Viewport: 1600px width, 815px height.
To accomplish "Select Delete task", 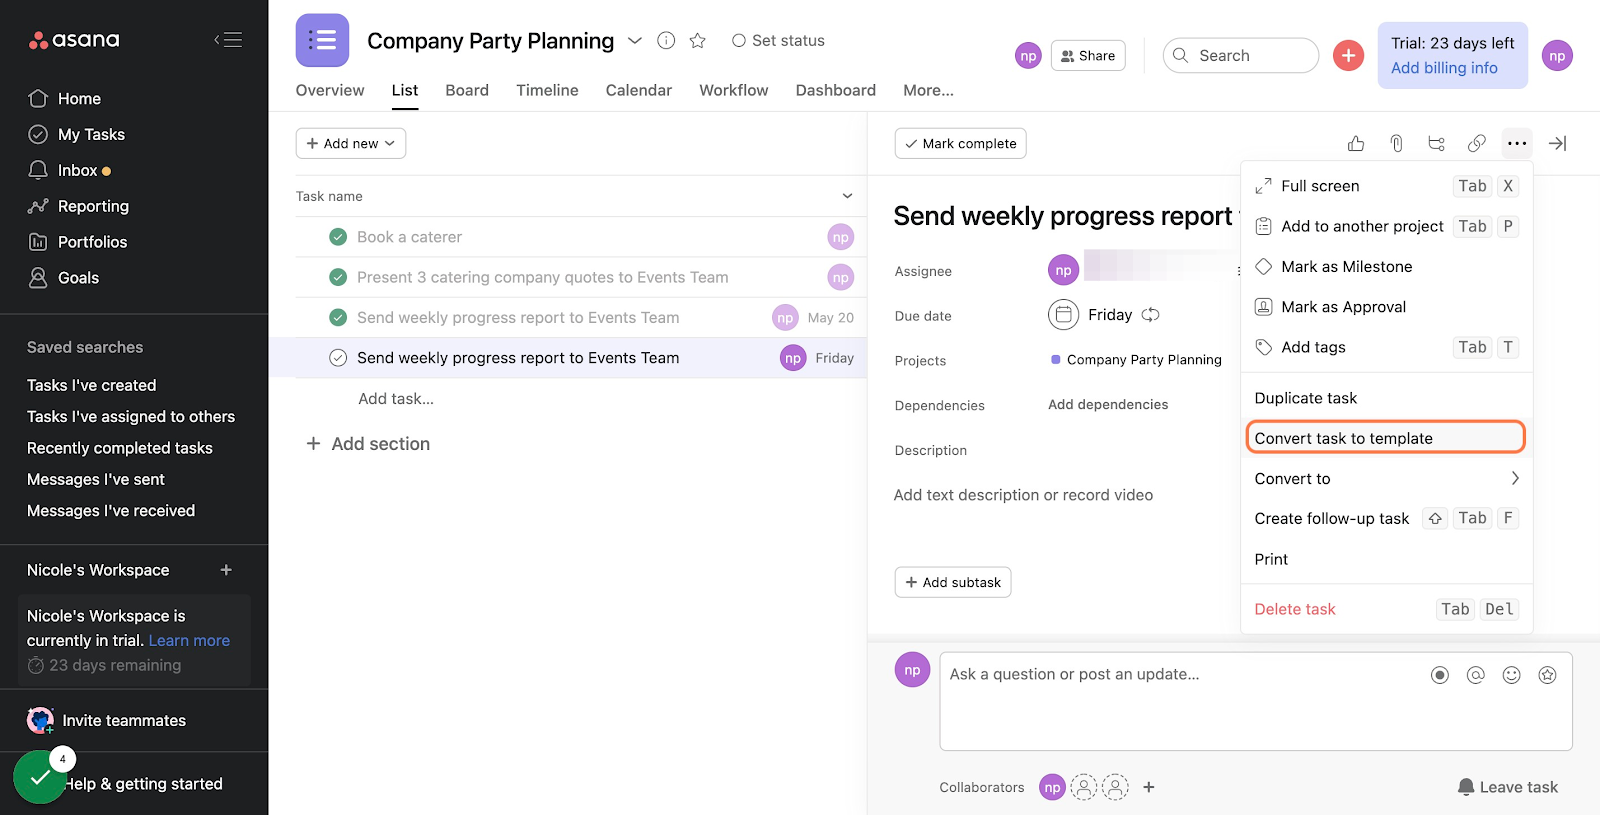I will coord(1387,609).
